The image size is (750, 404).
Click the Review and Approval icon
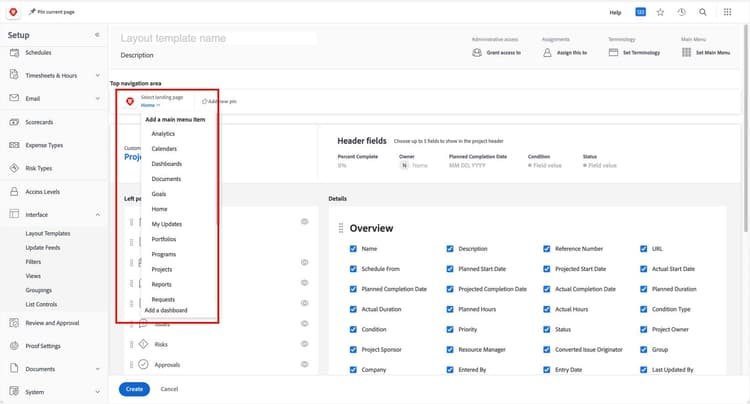(x=14, y=323)
